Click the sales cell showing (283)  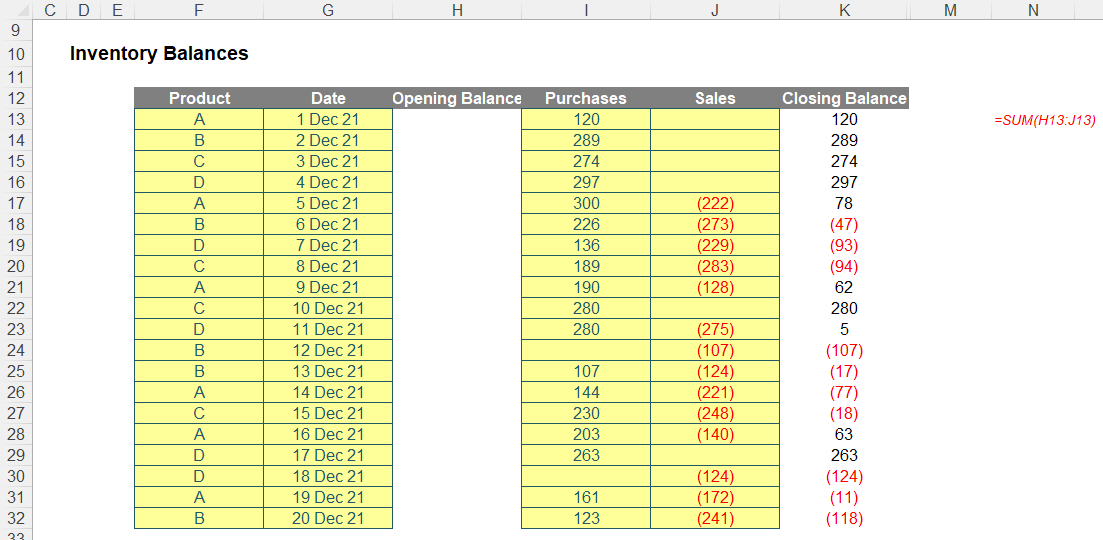pos(715,266)
